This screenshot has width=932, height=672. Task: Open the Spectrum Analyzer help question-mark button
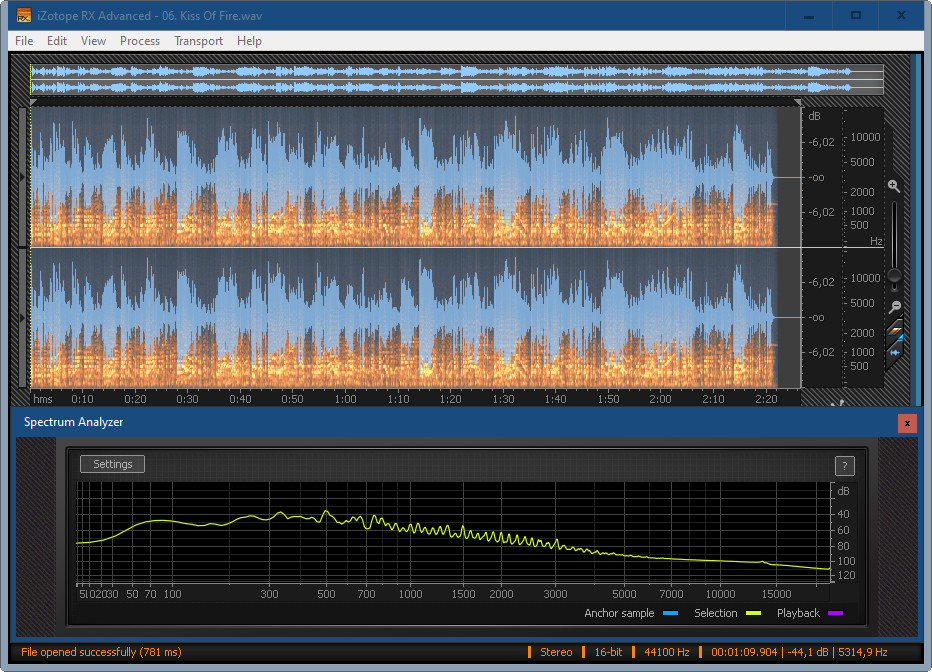click(843, 465)
